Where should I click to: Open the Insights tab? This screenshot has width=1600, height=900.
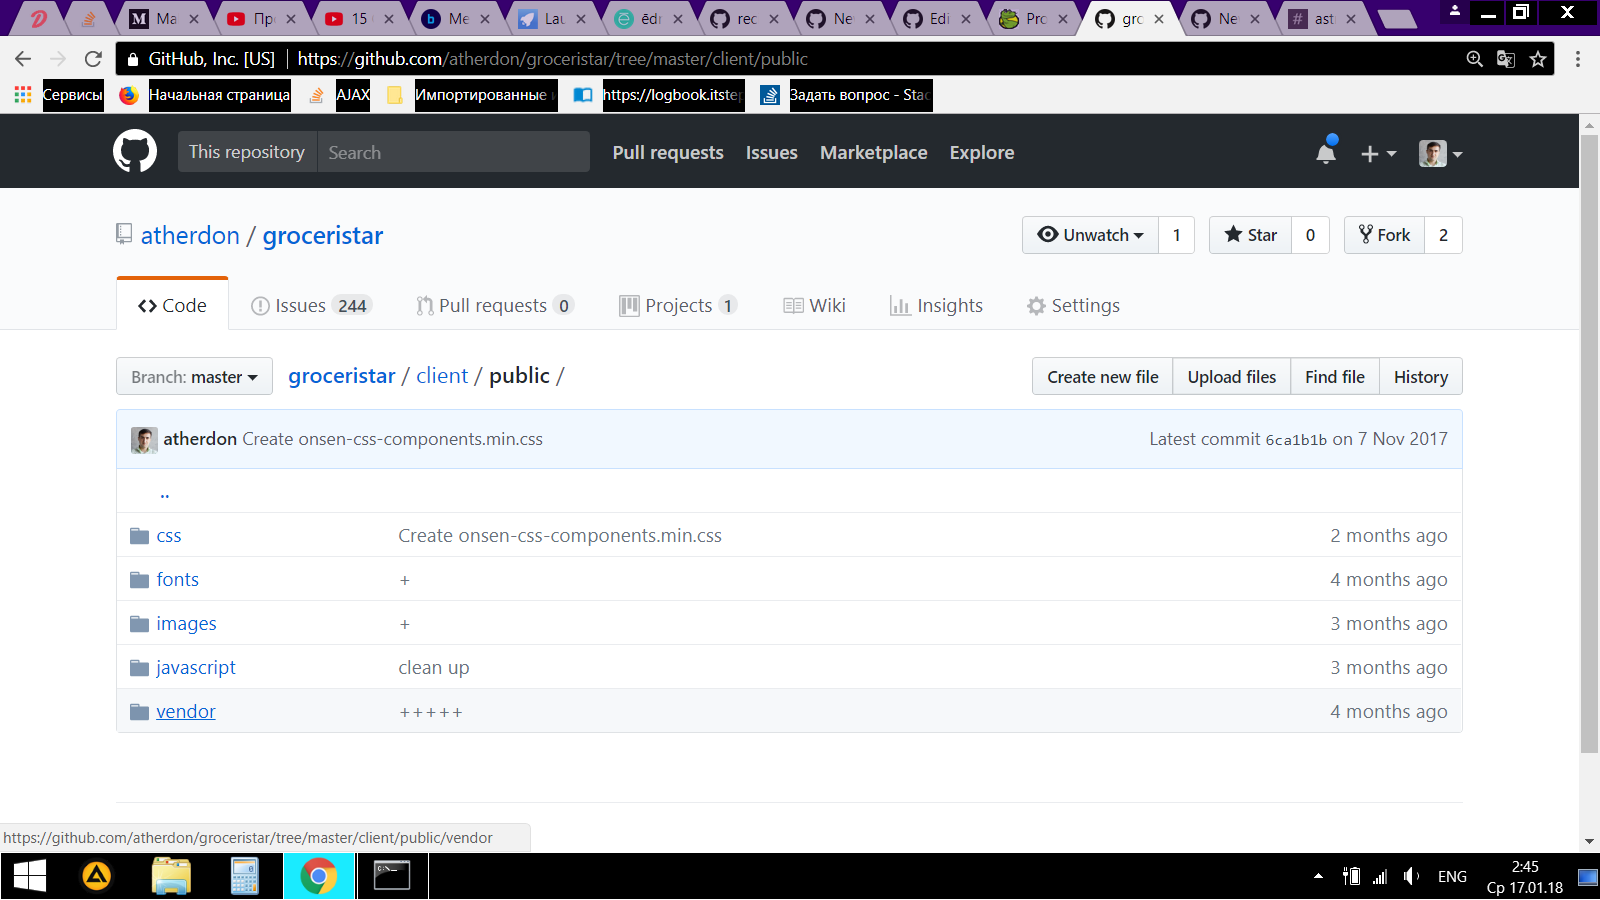936,305
